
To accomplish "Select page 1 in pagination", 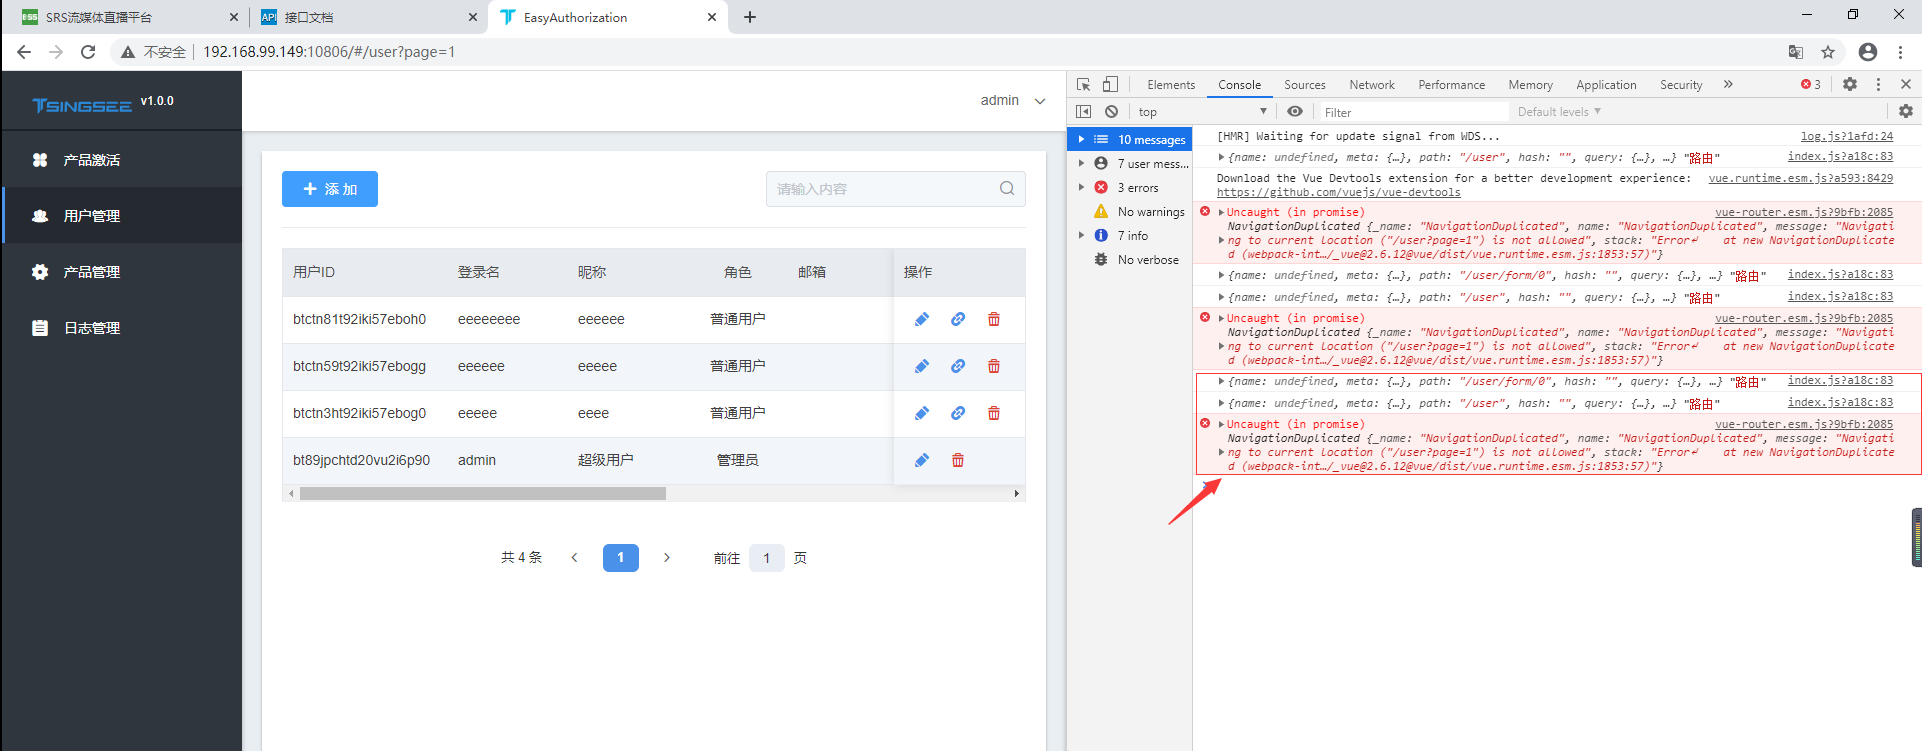I will 621,558.
